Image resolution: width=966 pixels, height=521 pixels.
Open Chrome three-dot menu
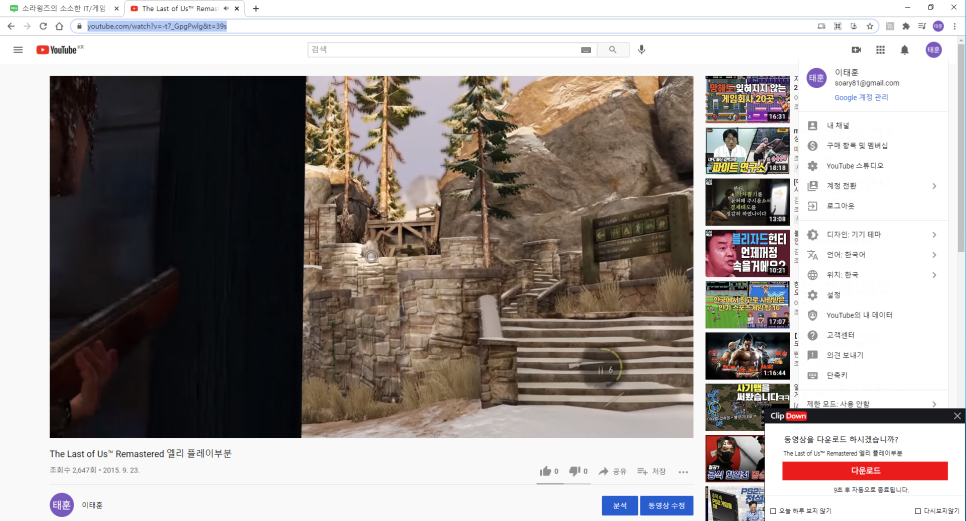pyautogui.click(x=954, y=26)
